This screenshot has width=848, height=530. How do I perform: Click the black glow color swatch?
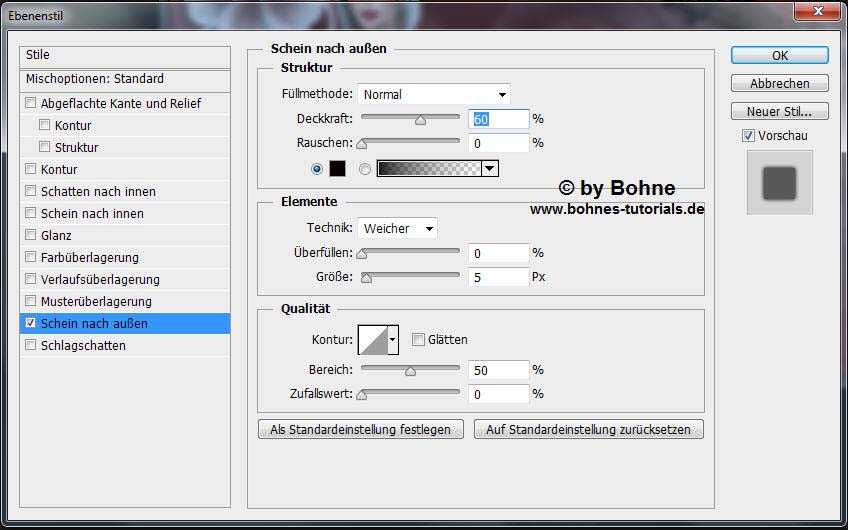pos(337,168)
